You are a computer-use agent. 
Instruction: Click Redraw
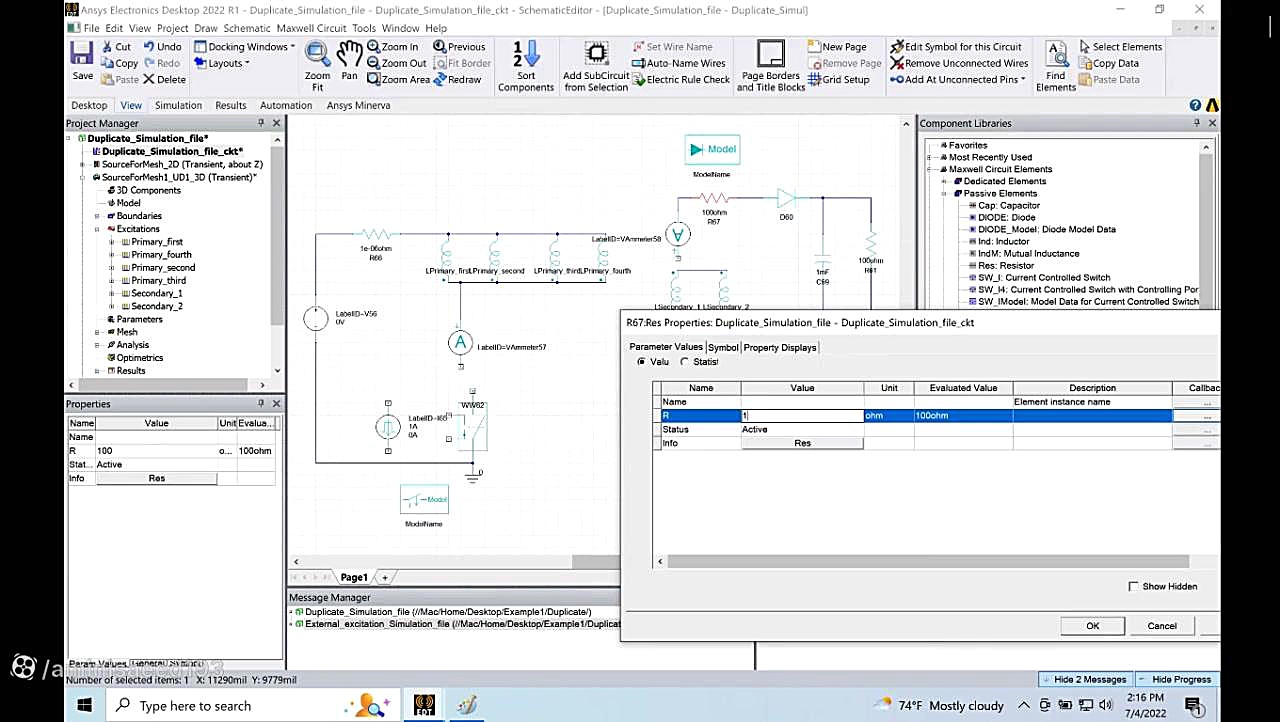click(457, 79)
